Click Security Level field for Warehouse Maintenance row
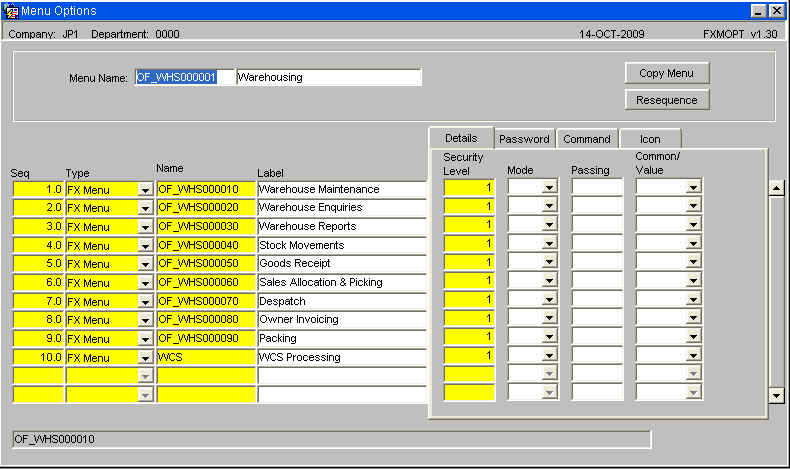This screenshot has width=790, height=469. [x=469, y=187]
